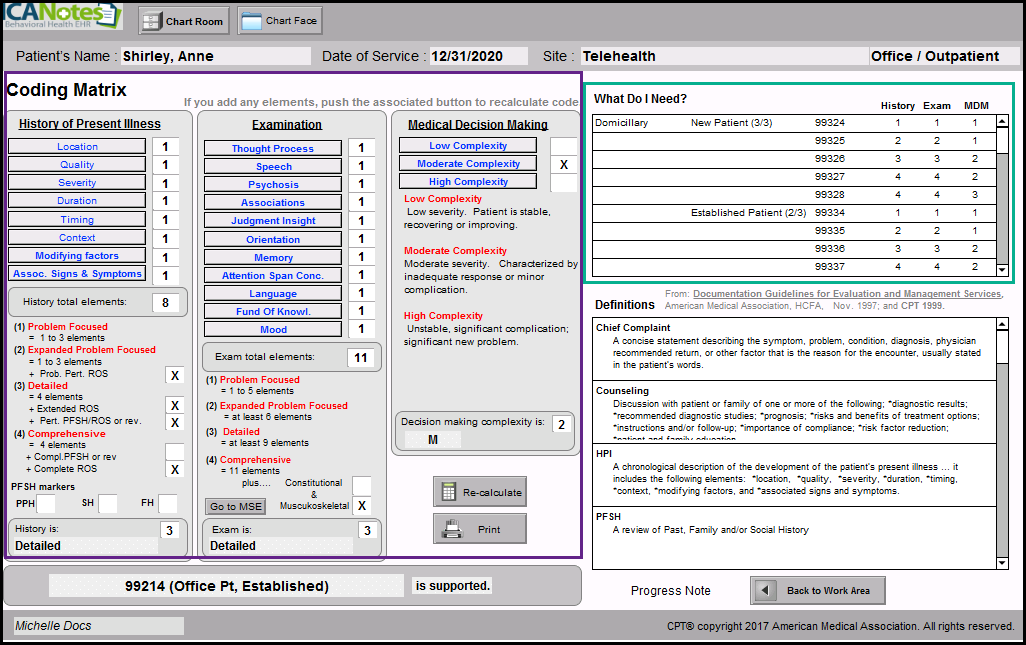1026x645 pixels.
Task: Open the Chart Room
Action: click(x=183, y=21)
